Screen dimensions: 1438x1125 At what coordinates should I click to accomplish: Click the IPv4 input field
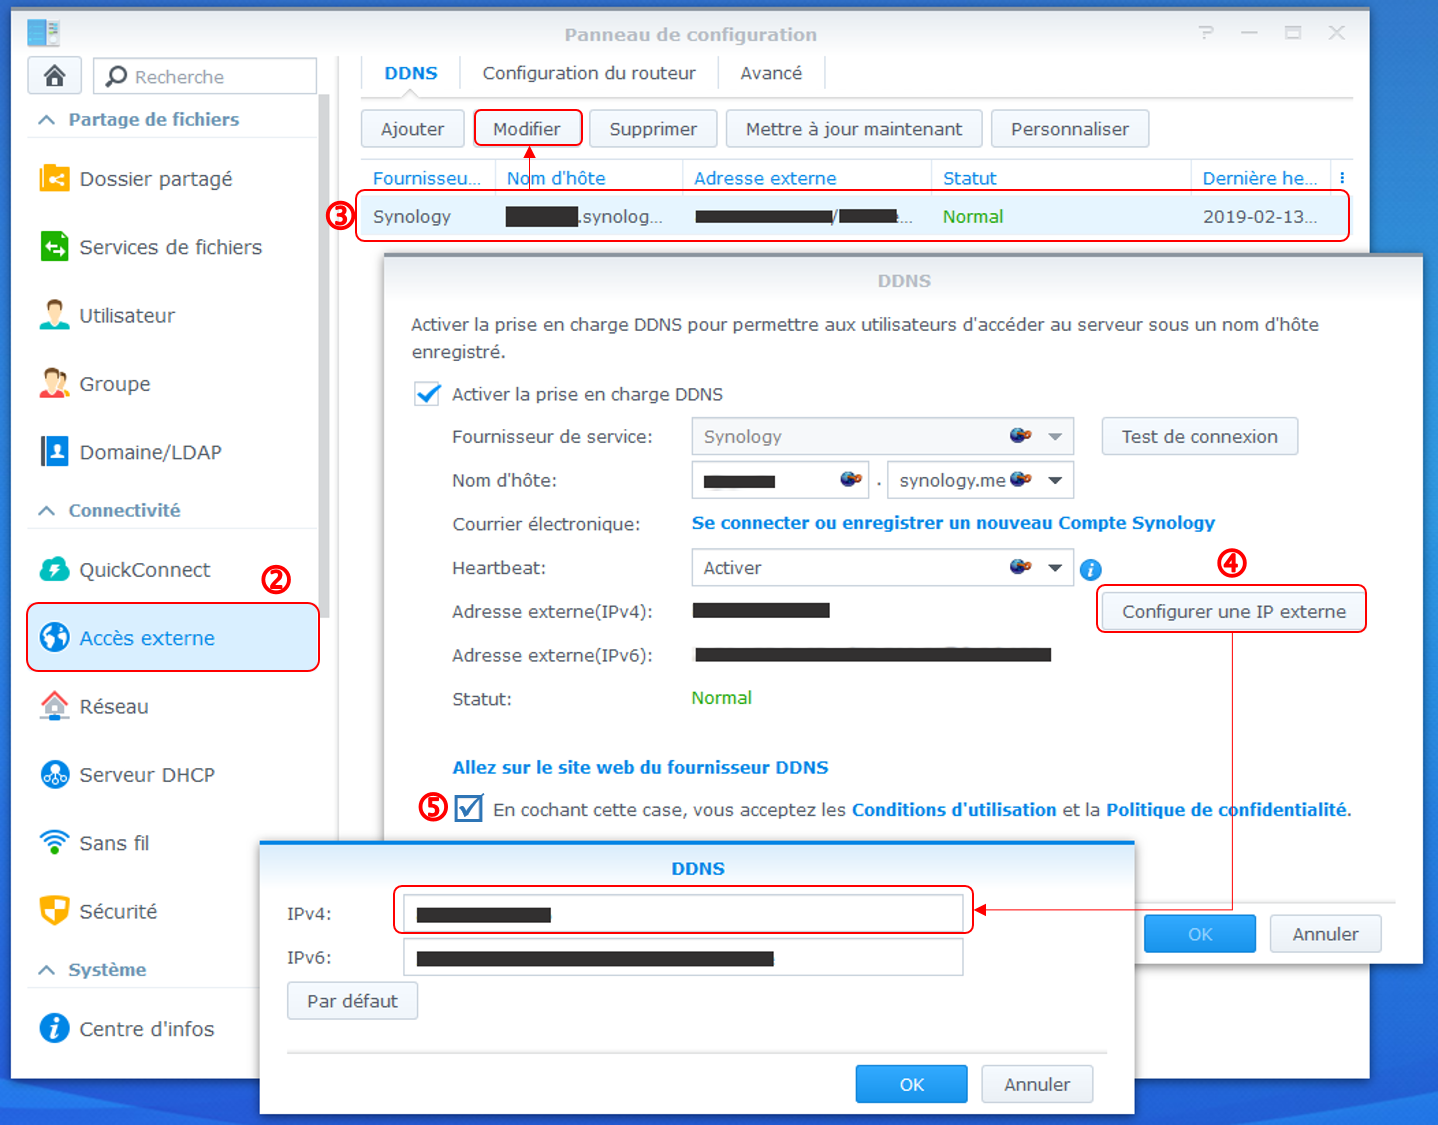pyautogui.click(x=683, y=913)
